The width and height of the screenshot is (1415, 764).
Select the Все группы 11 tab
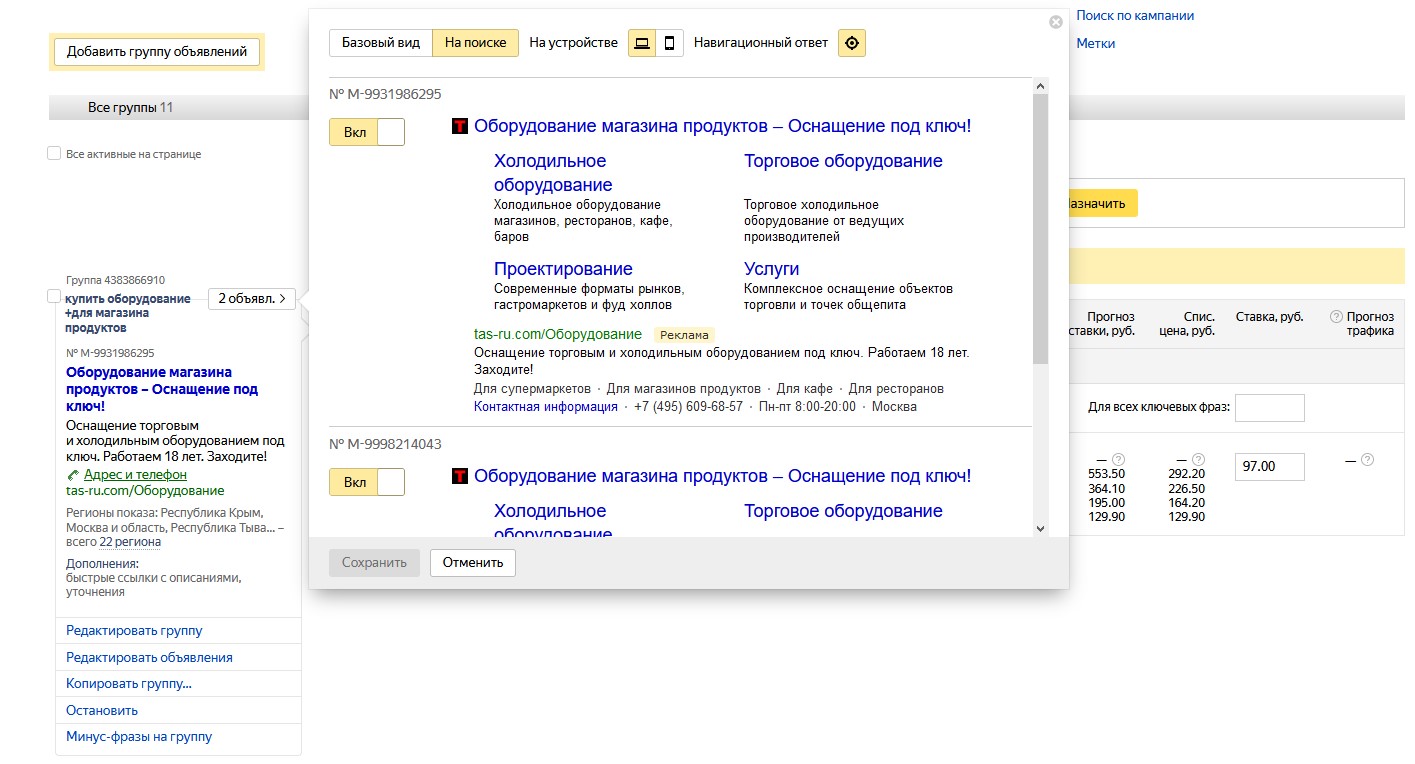click(131, 107)
